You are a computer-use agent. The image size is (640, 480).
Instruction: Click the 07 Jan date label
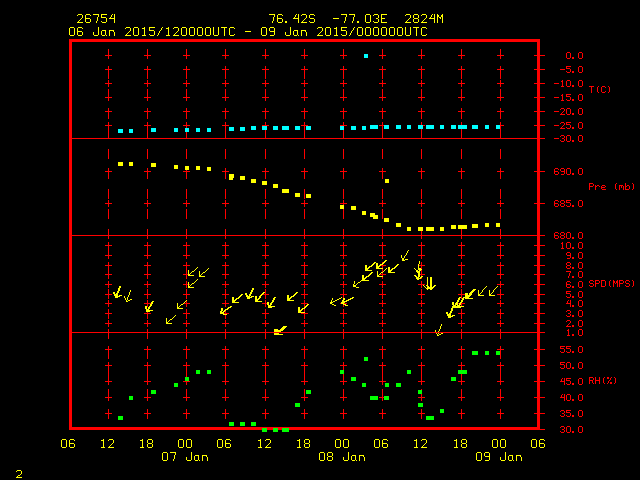coord(185,457)
